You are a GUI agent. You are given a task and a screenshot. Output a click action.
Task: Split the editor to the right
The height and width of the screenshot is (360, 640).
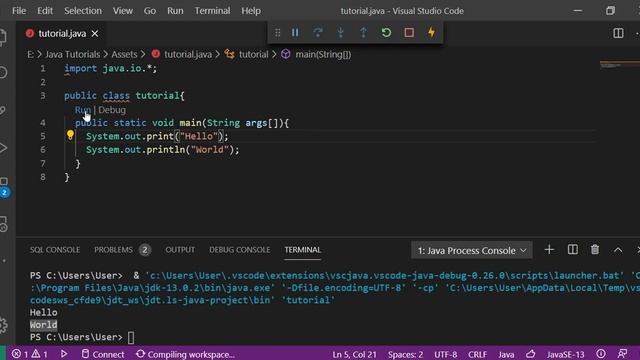pyautogui.click(x=618, y=33)
